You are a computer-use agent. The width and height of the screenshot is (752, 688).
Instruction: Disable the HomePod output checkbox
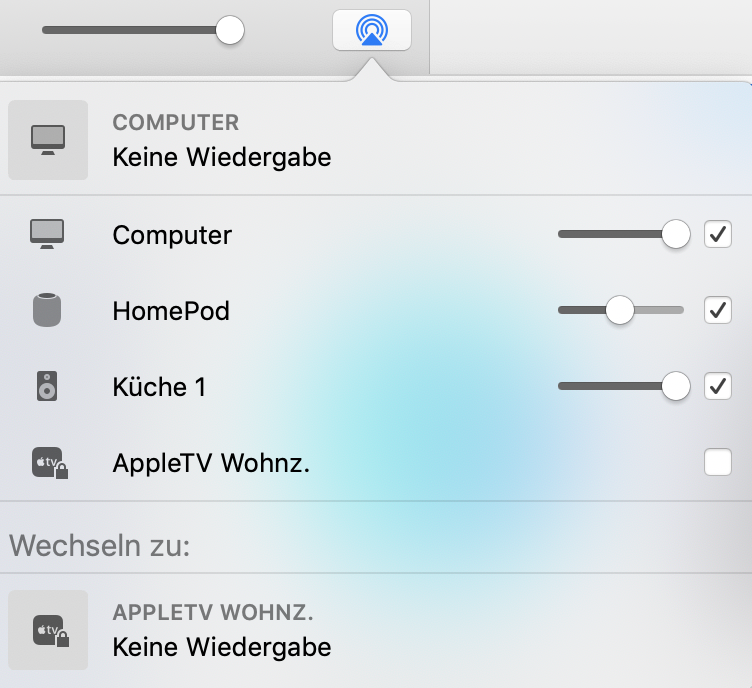[x=718, y=310]
